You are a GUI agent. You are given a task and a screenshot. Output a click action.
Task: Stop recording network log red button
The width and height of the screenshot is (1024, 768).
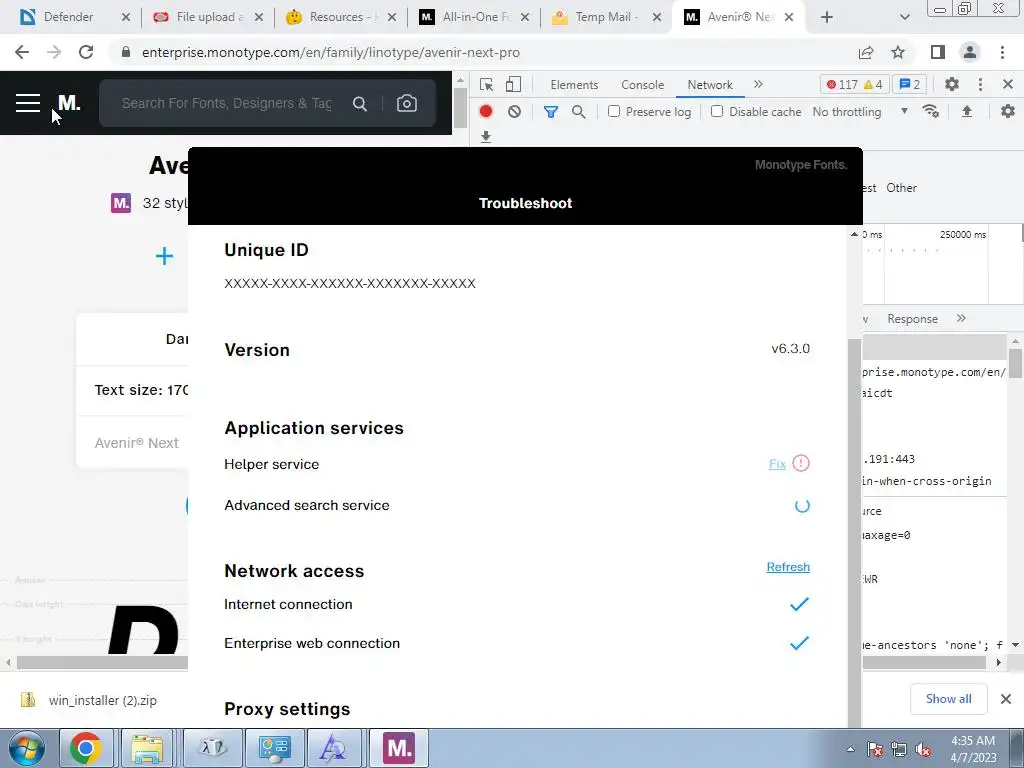[x=485, y=112]
